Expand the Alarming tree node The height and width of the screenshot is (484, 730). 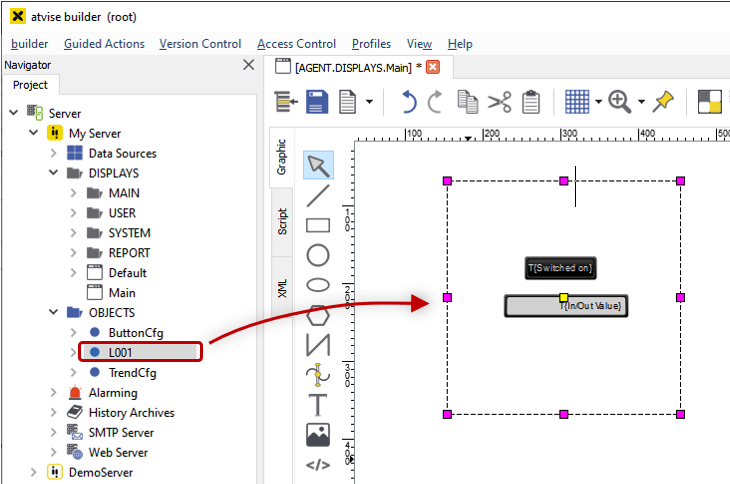point(53,393)
